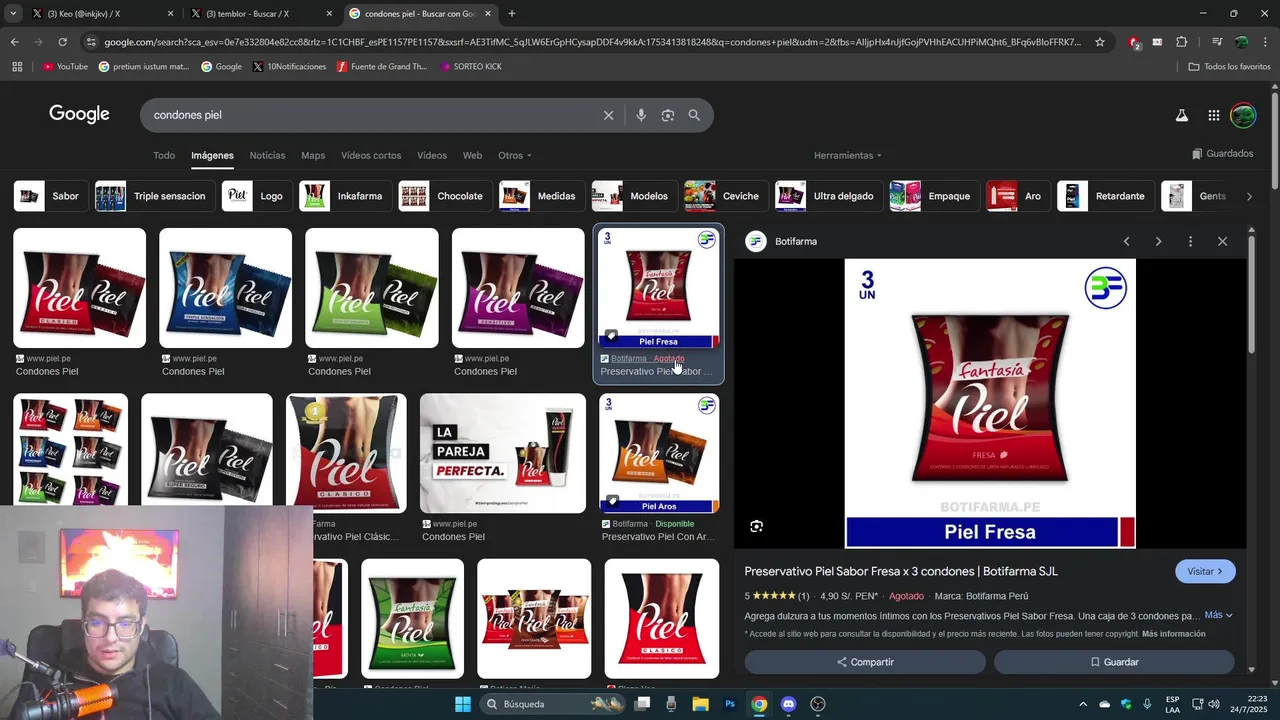Viewport: 1280px width, 720px height.
Task: Filter images by Sabor chip
Action: point(51,196)
